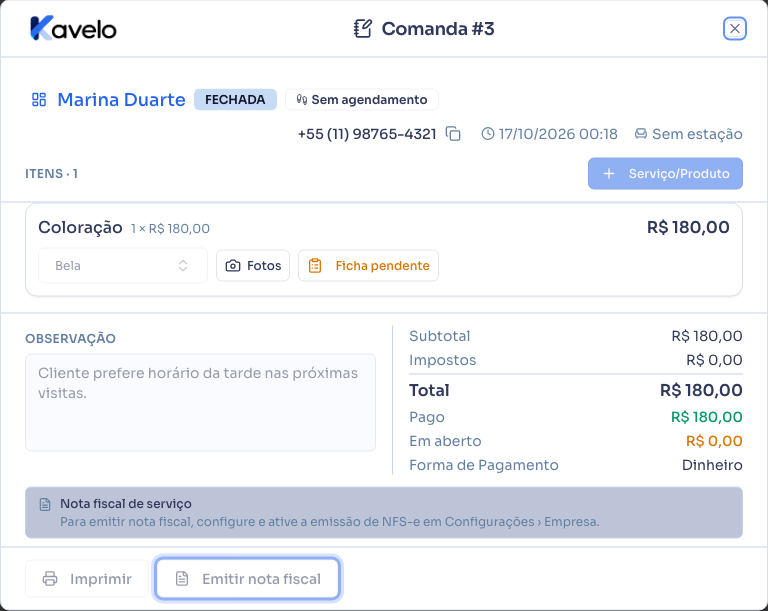This screenshot has height=611, width=768.
Task: Click the date 17/10/2026 00:18
Action: 558,134
